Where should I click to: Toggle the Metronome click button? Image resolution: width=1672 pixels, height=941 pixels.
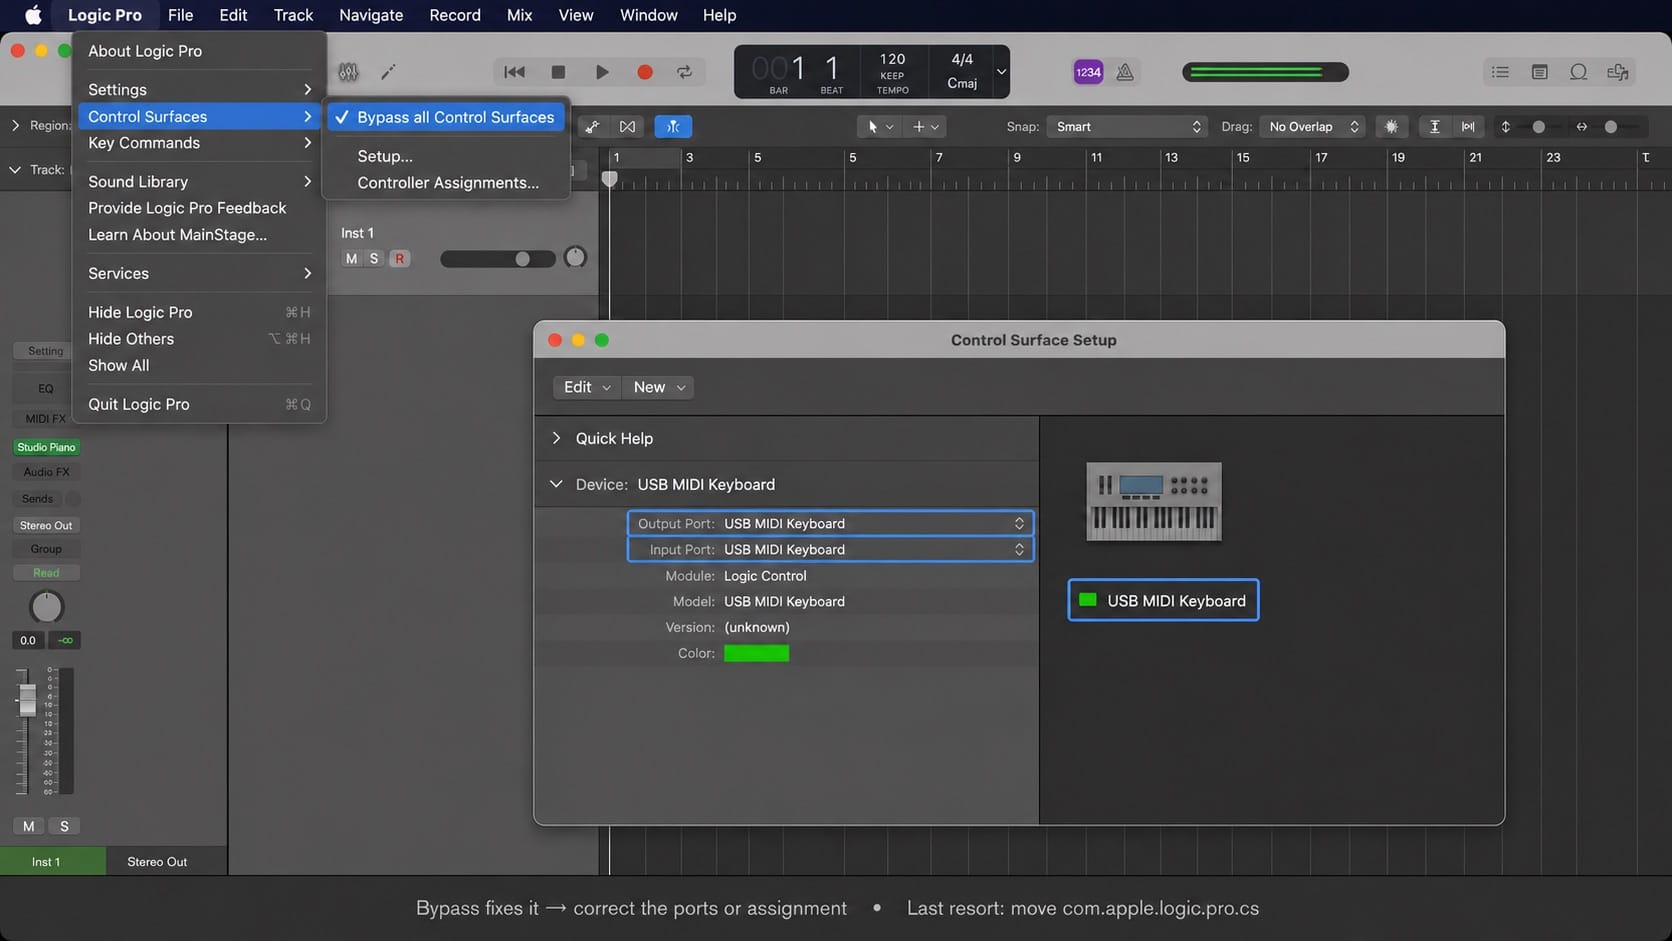click(x=1125, y=72)
